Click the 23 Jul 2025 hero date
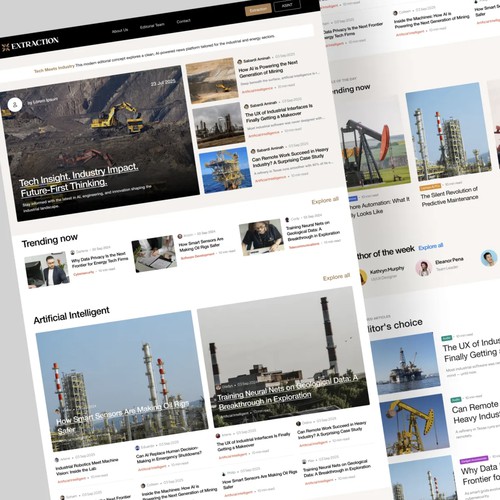 [163, 82]
